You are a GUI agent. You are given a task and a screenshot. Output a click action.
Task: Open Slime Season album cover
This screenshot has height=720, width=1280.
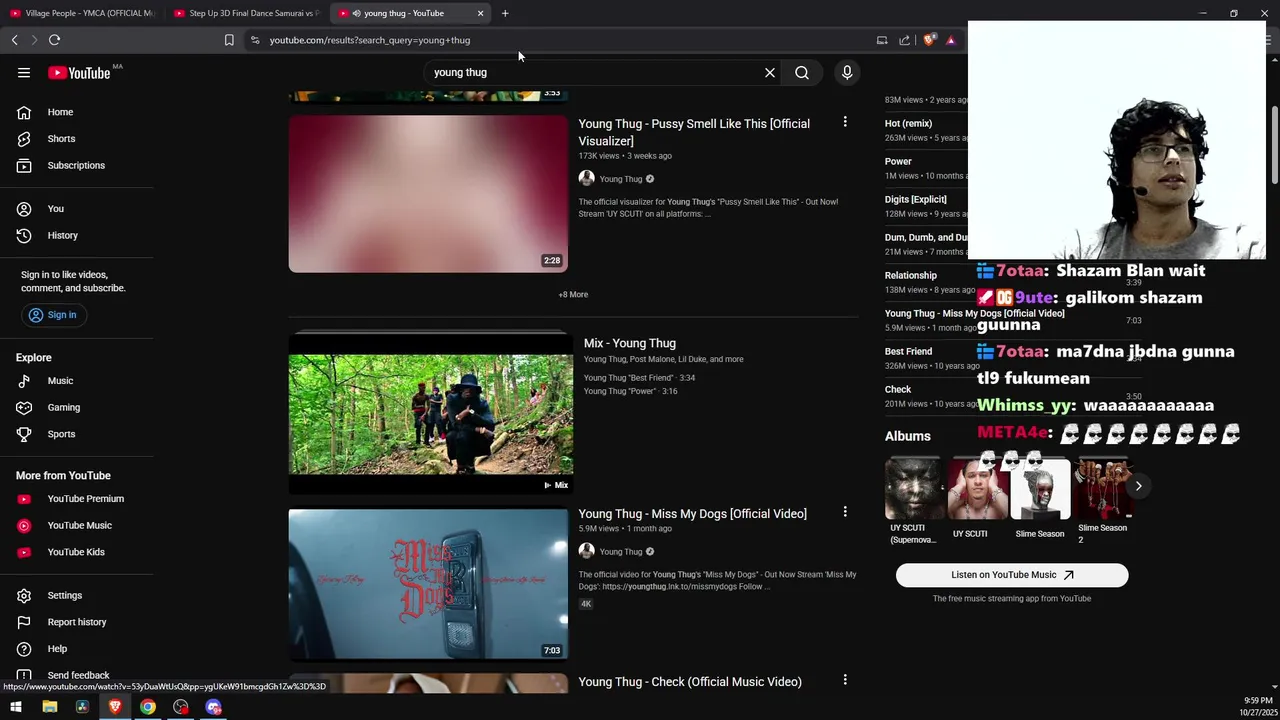tap(1040, 490)
